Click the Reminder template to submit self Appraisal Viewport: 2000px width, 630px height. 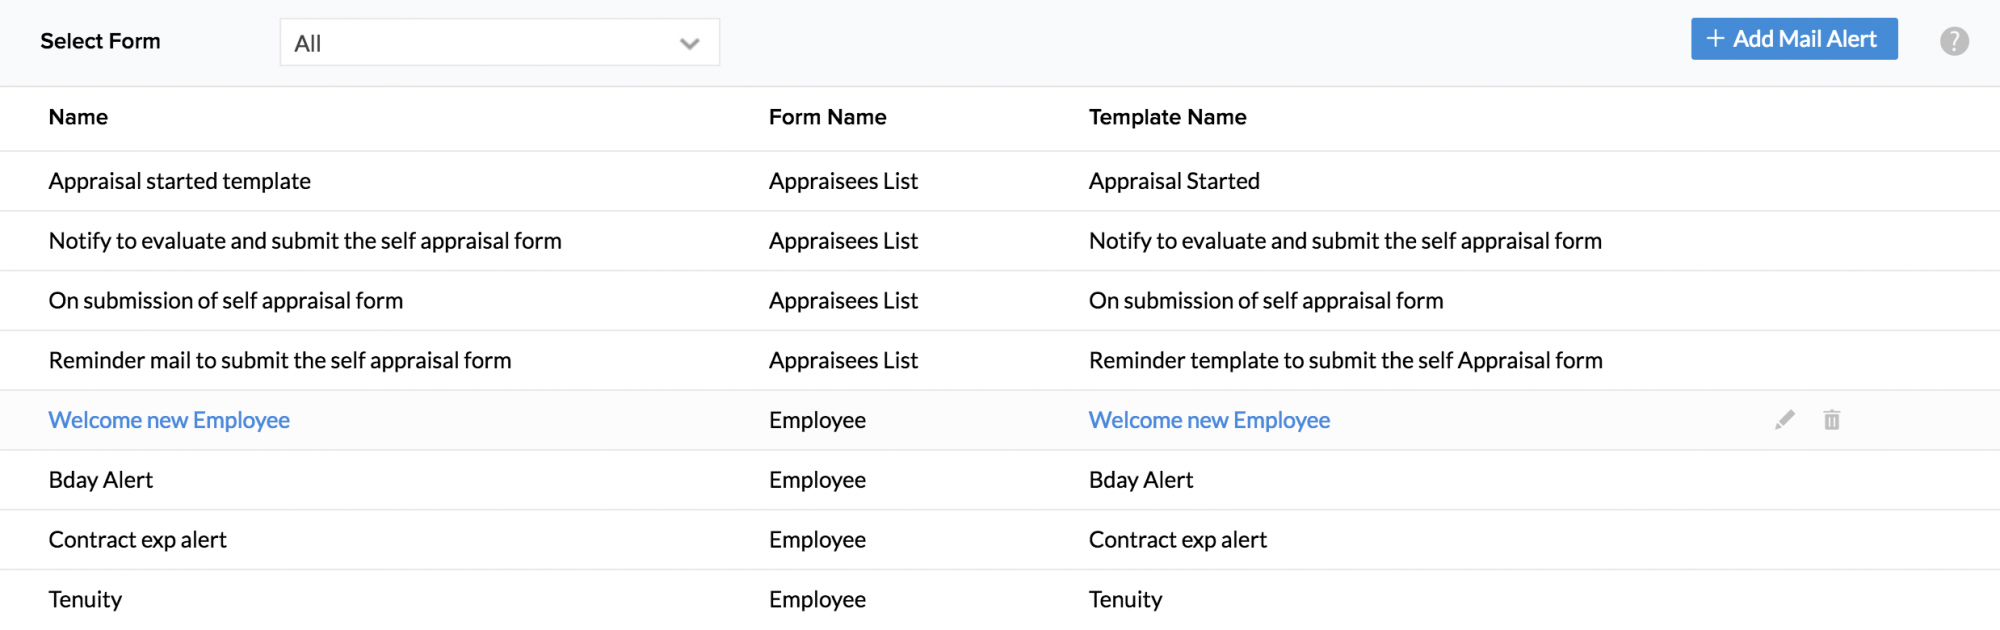click(1345, 361)
